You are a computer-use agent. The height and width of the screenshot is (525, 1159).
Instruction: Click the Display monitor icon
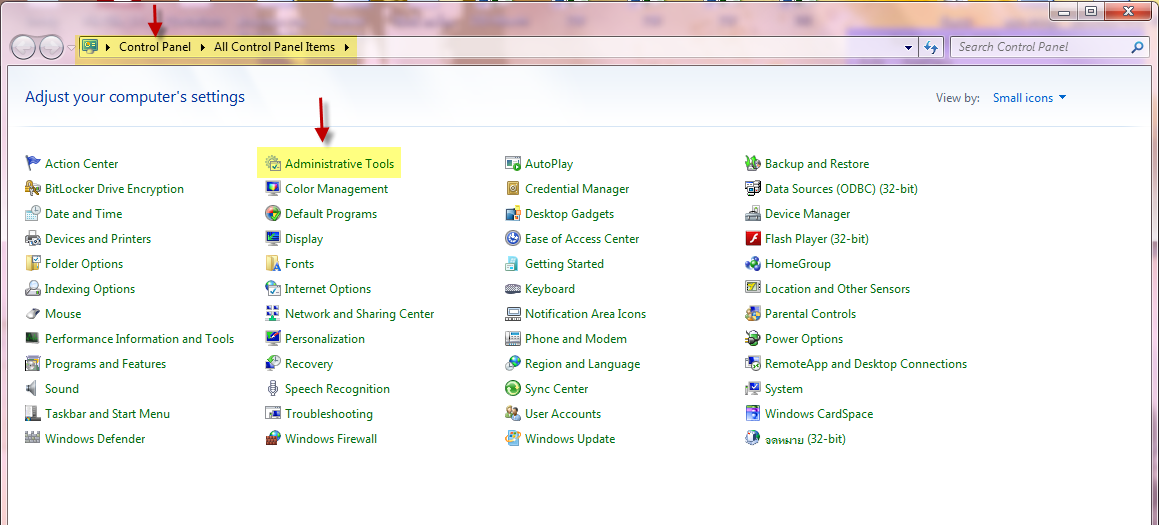click(273, 239)
